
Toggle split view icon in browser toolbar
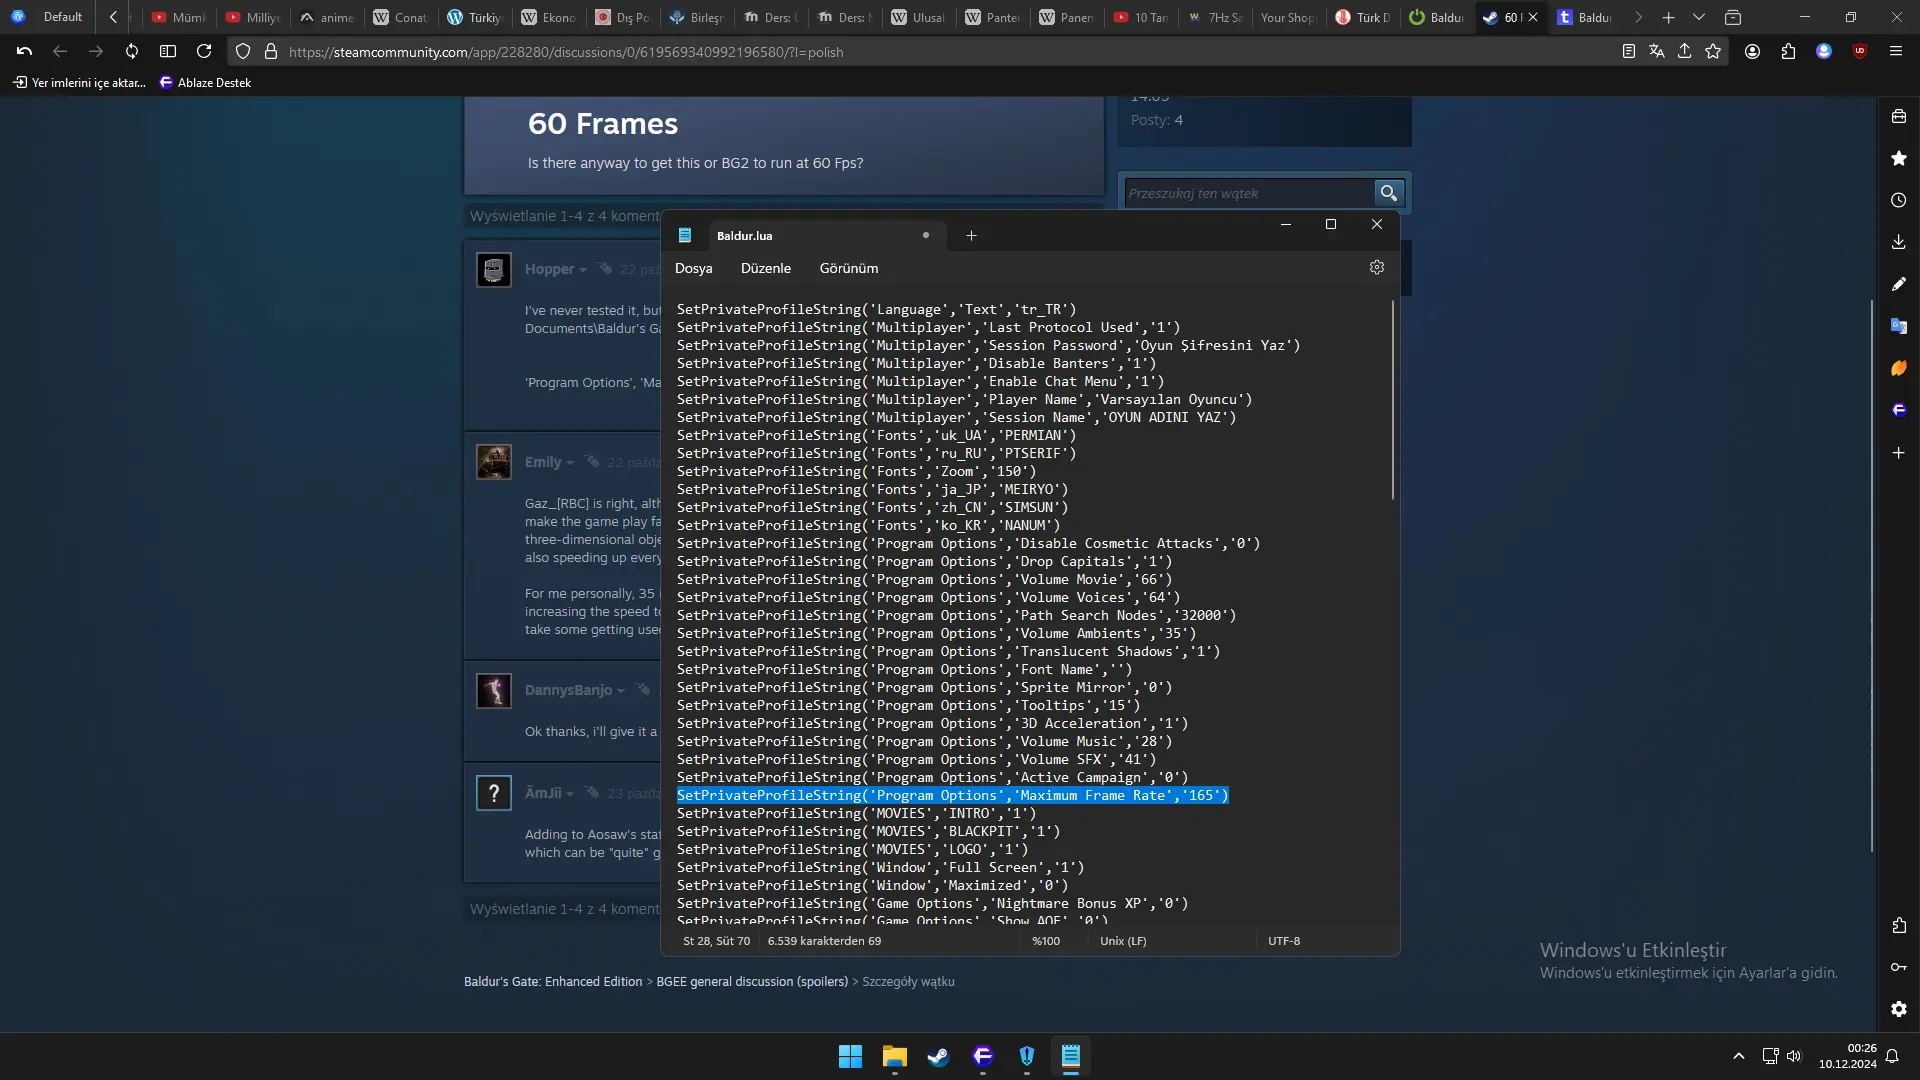coord(168,51)
